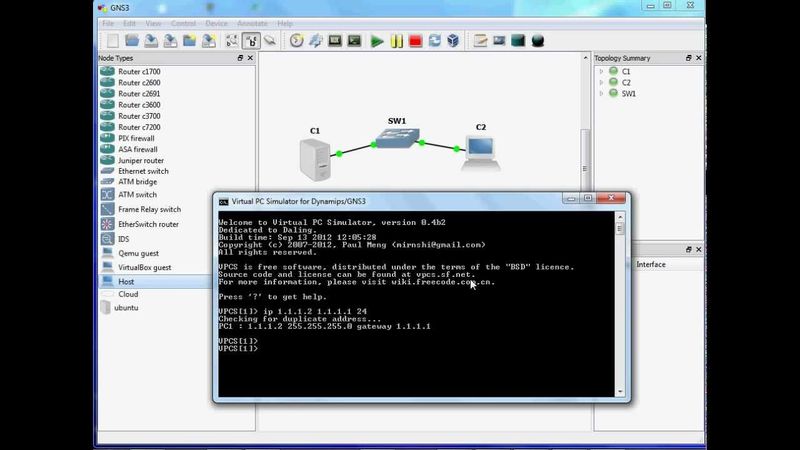Expand C2 in Topology Summary
The width and height of the screenshot is (800, 450).
point(602,83)
